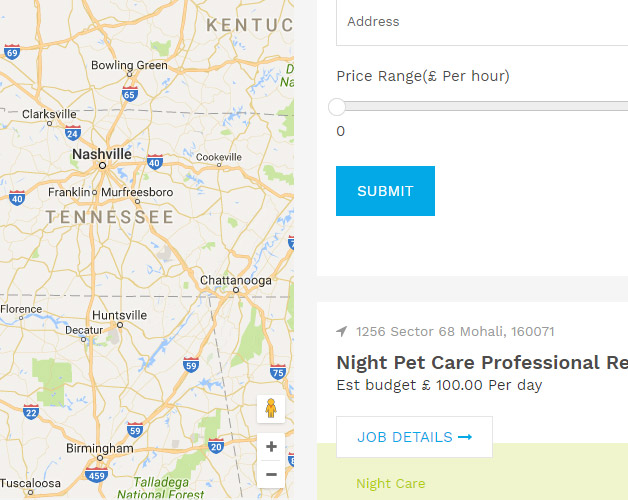Click the Price Range slider handle
Viewport: 628px width, 500px height.
[337, 107]
